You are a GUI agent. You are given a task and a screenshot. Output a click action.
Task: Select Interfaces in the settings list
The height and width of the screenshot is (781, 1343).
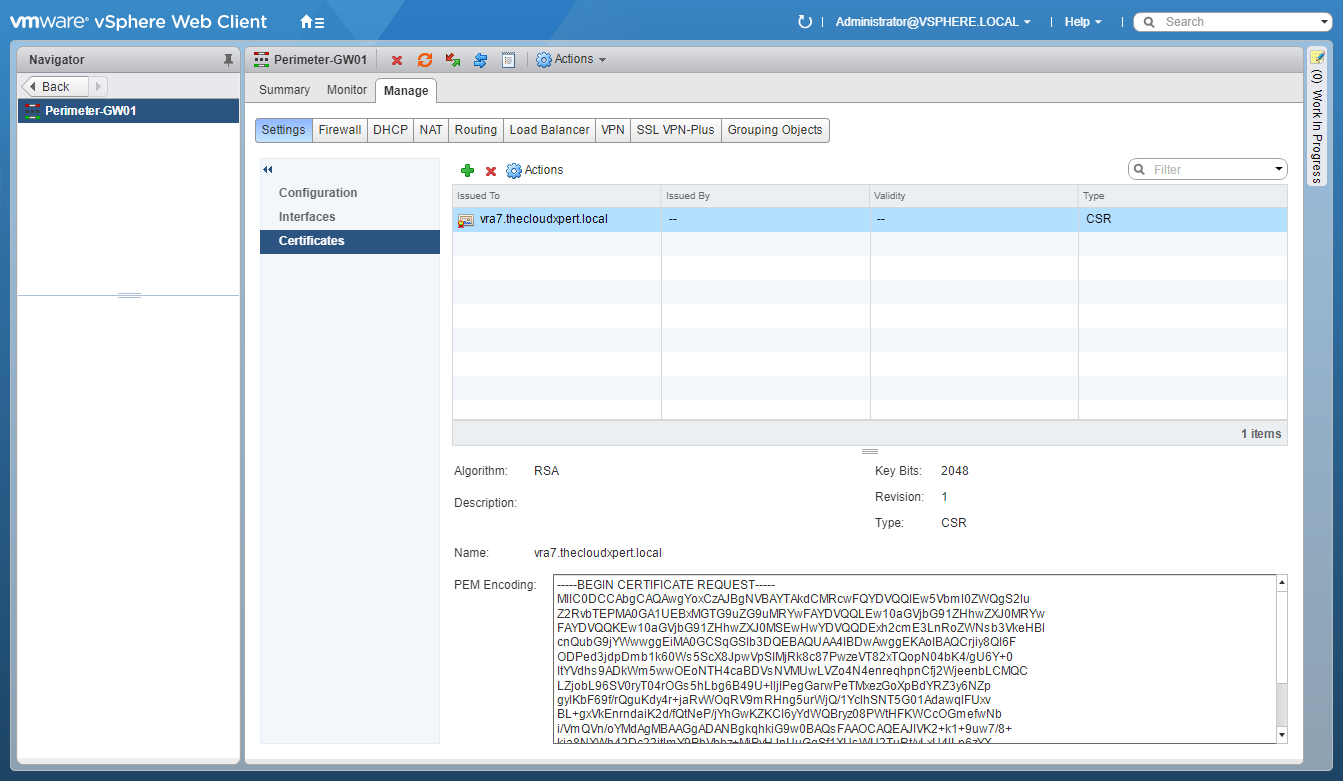click(x=307, y=217)
